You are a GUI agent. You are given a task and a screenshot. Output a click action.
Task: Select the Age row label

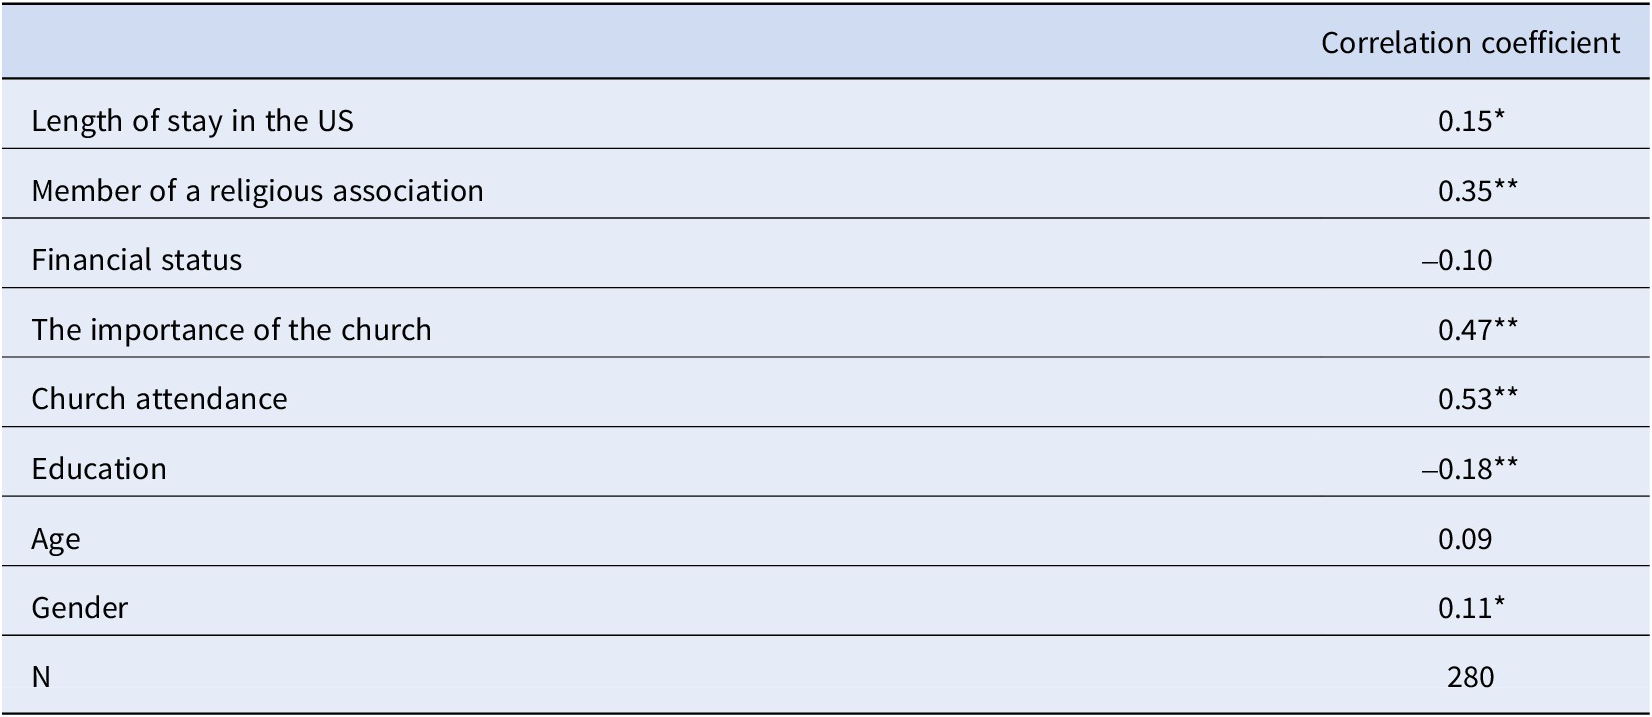pyautogui.click(x=56, y=539)
